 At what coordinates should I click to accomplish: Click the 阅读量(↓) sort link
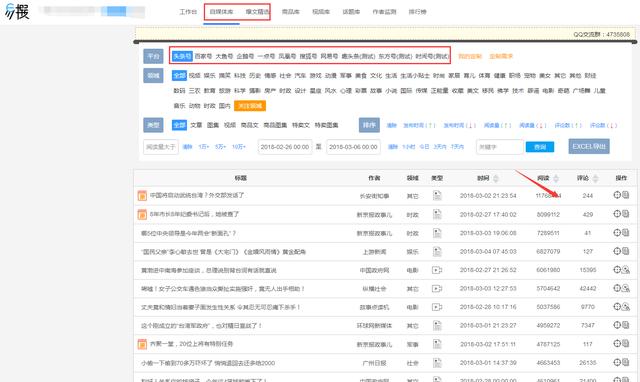point(533,125)
